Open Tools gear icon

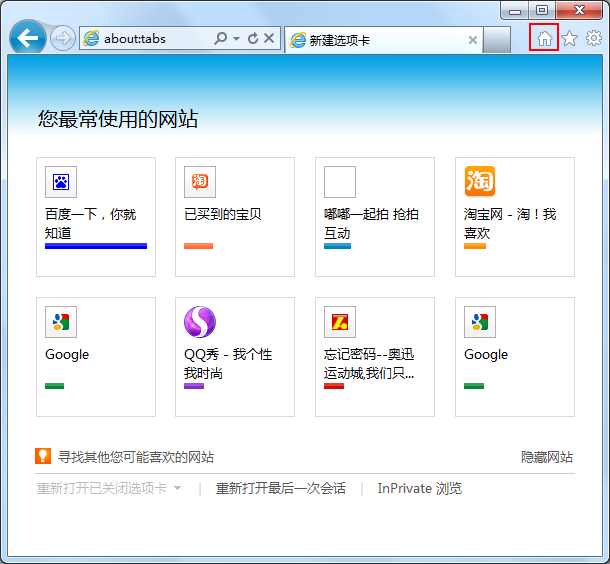coord(594,38)
